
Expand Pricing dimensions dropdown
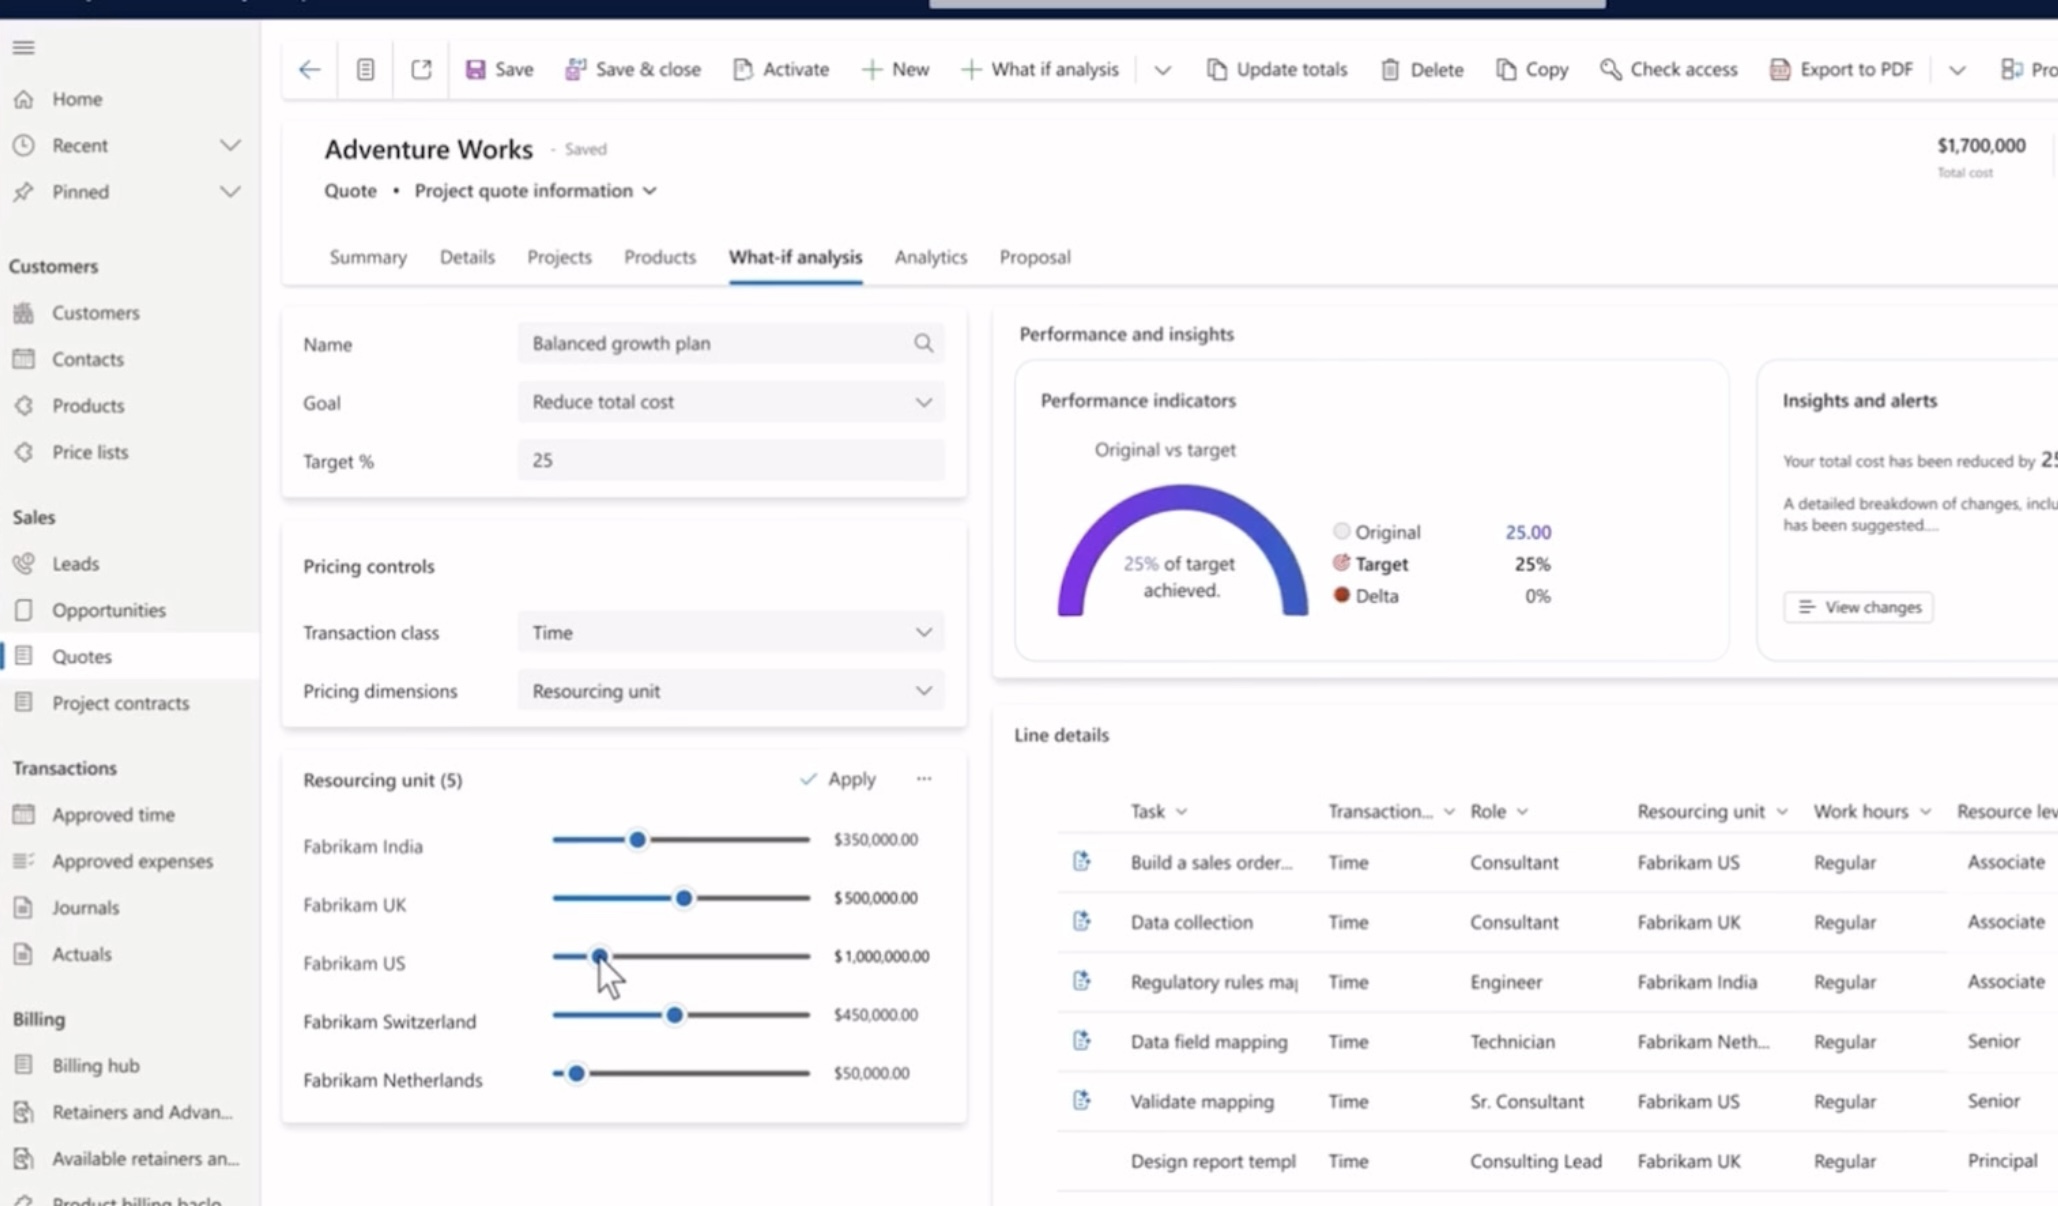pyautogui.click(x=923, y=691)
